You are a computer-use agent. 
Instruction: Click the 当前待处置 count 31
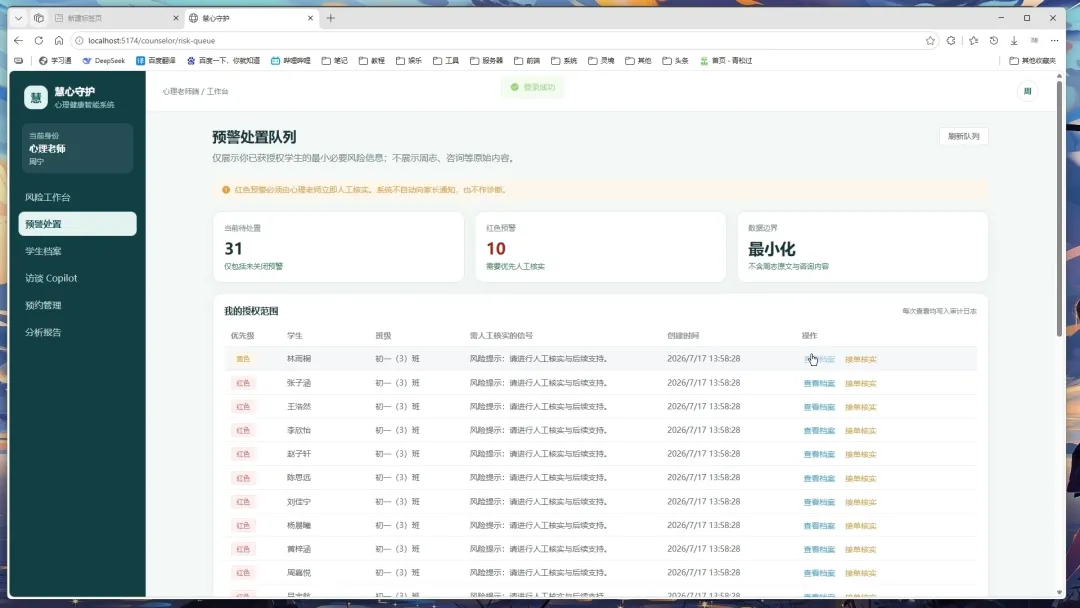pyautogui.click(x=233, y=249)
